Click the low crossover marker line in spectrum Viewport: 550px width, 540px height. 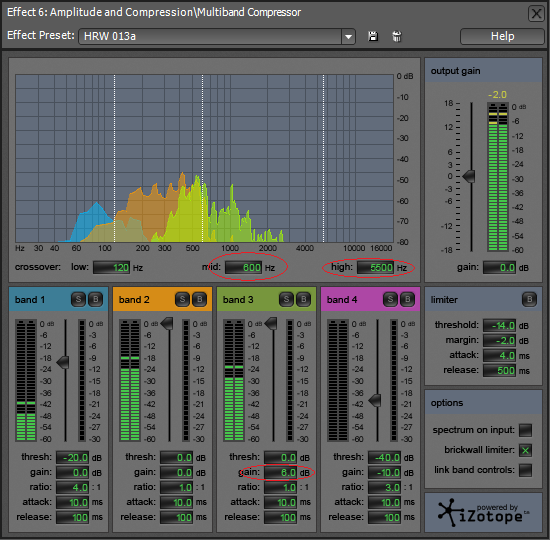point(114,158)
